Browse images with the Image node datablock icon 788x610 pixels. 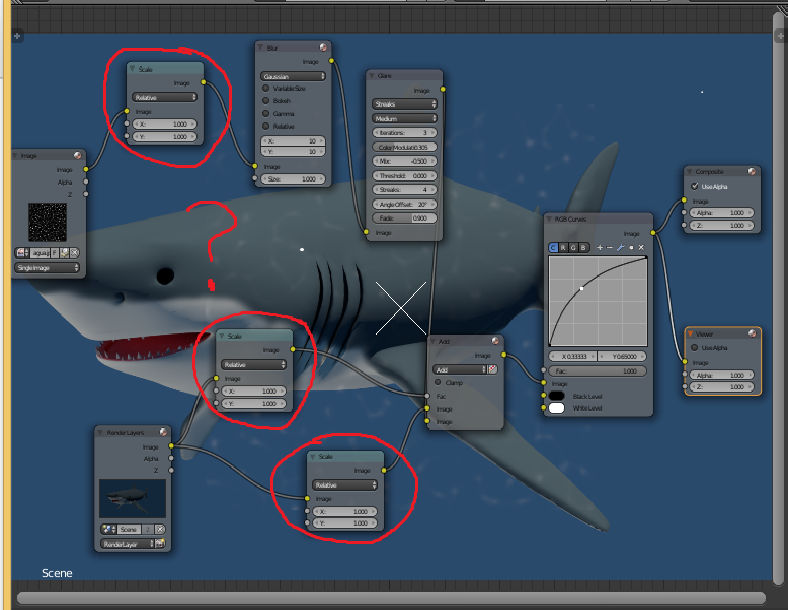click(22, 253)
